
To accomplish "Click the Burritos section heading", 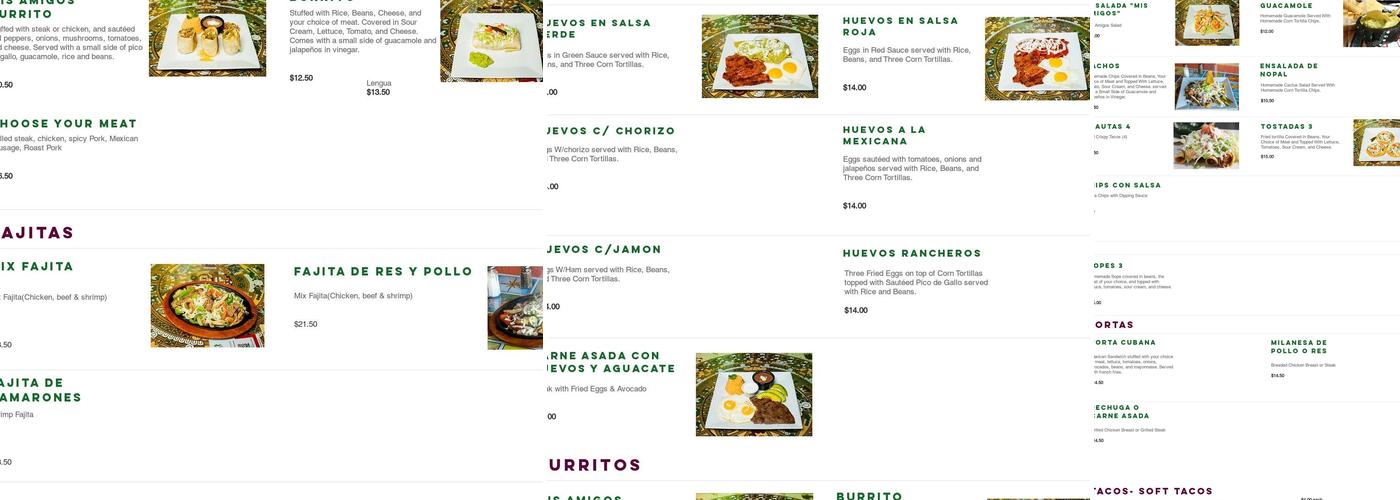I will click(x=594, y=465).
